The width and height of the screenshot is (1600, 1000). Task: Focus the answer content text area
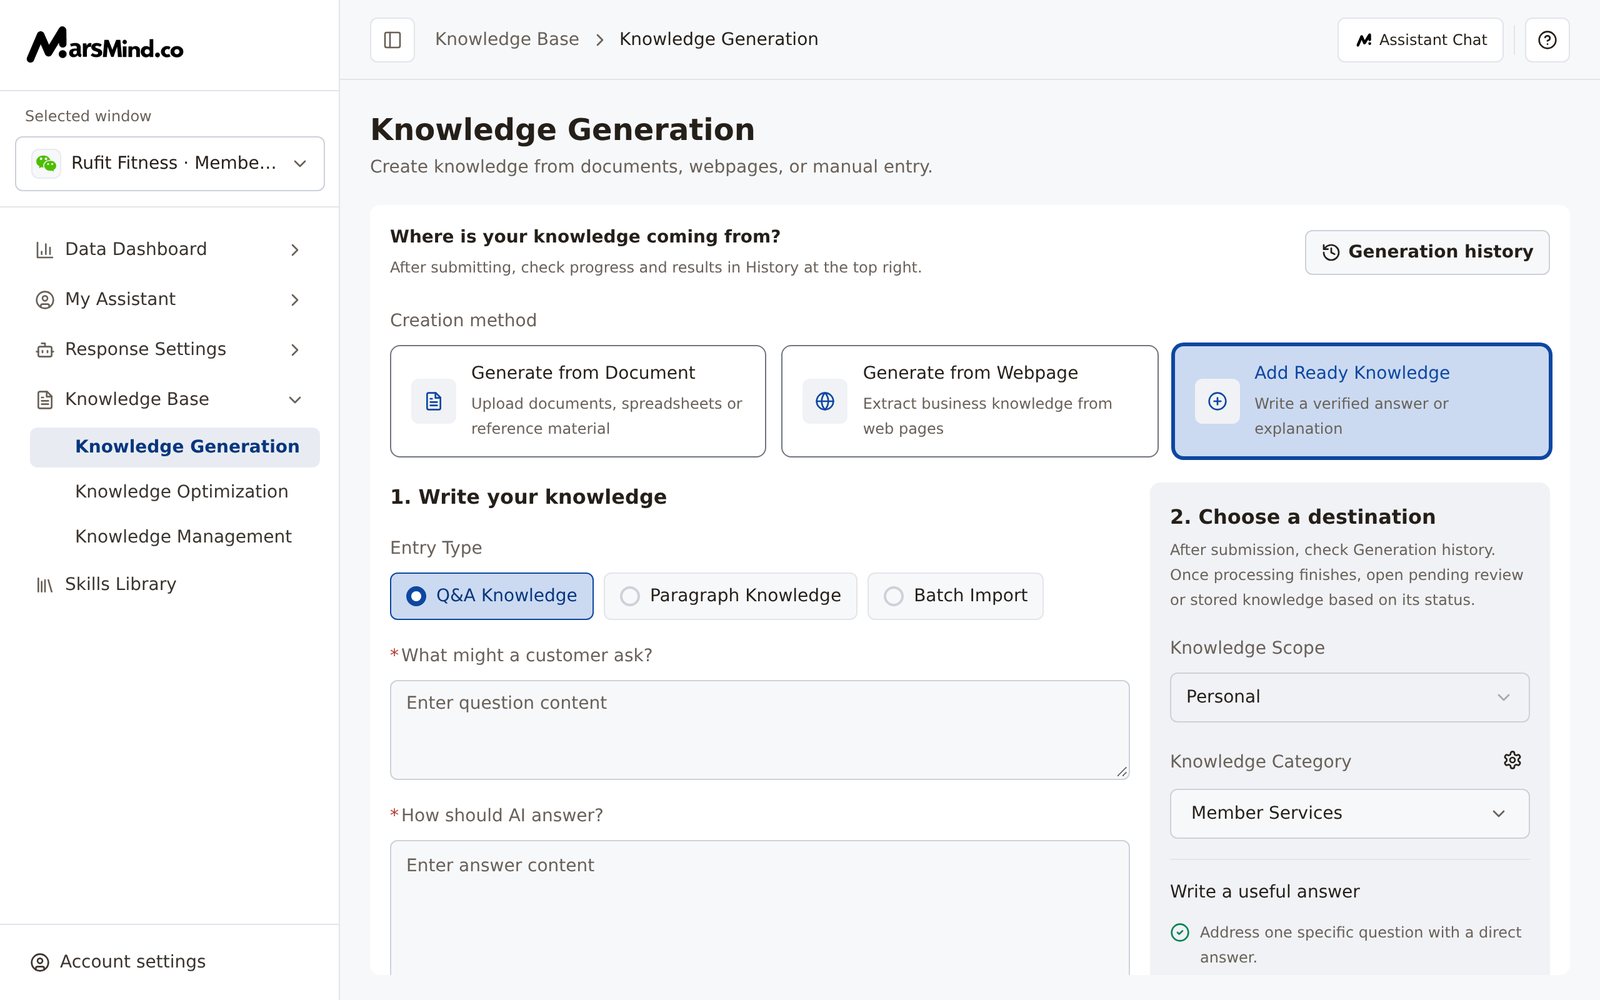click(x=759, y=908)
